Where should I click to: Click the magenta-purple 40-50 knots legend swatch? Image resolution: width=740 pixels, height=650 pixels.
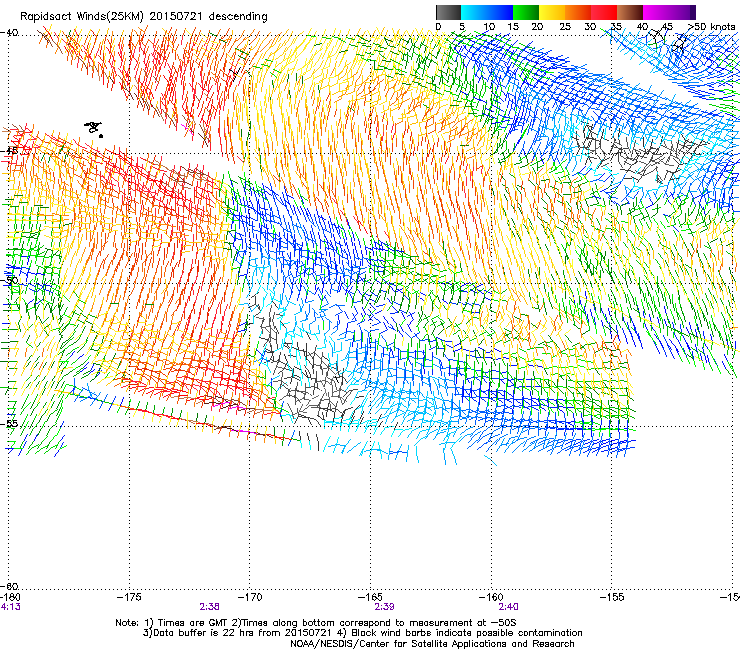pos(669,12)
